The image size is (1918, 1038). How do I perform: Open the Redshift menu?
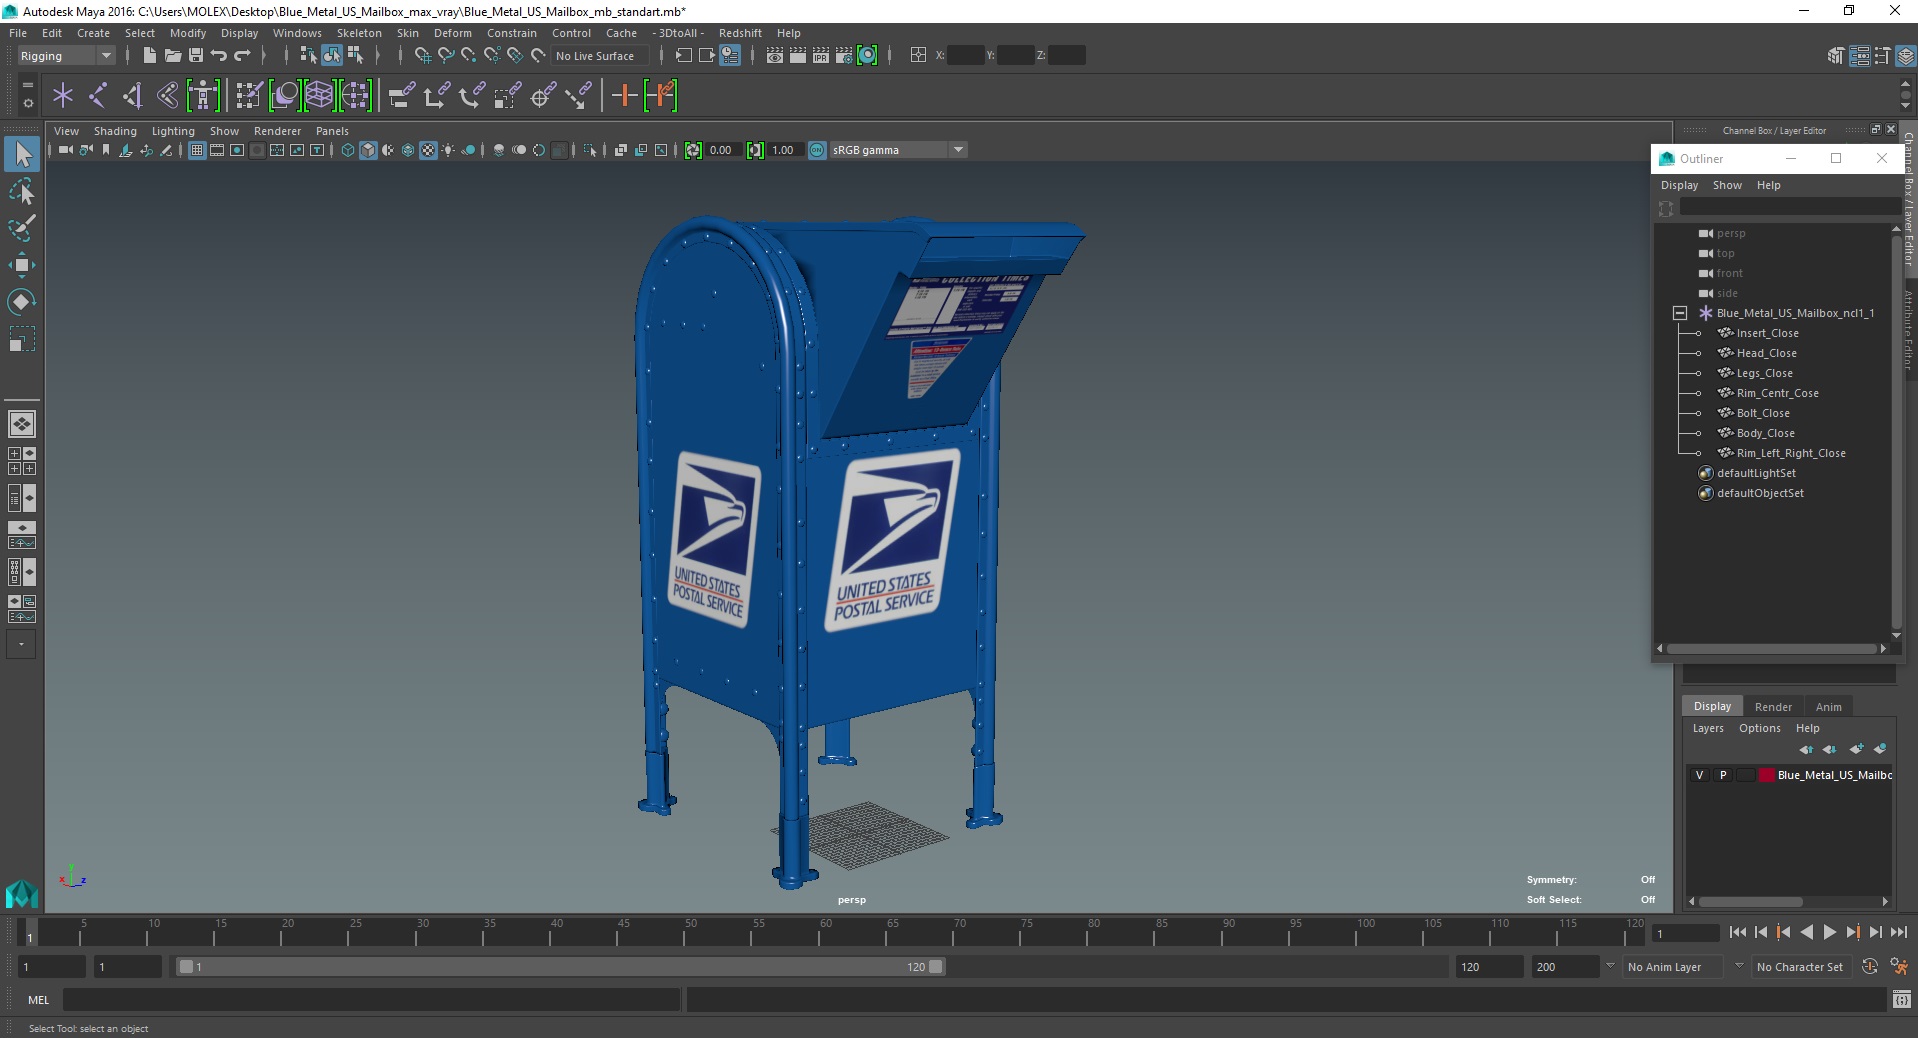pyautogui.click(x=740, y=33)
